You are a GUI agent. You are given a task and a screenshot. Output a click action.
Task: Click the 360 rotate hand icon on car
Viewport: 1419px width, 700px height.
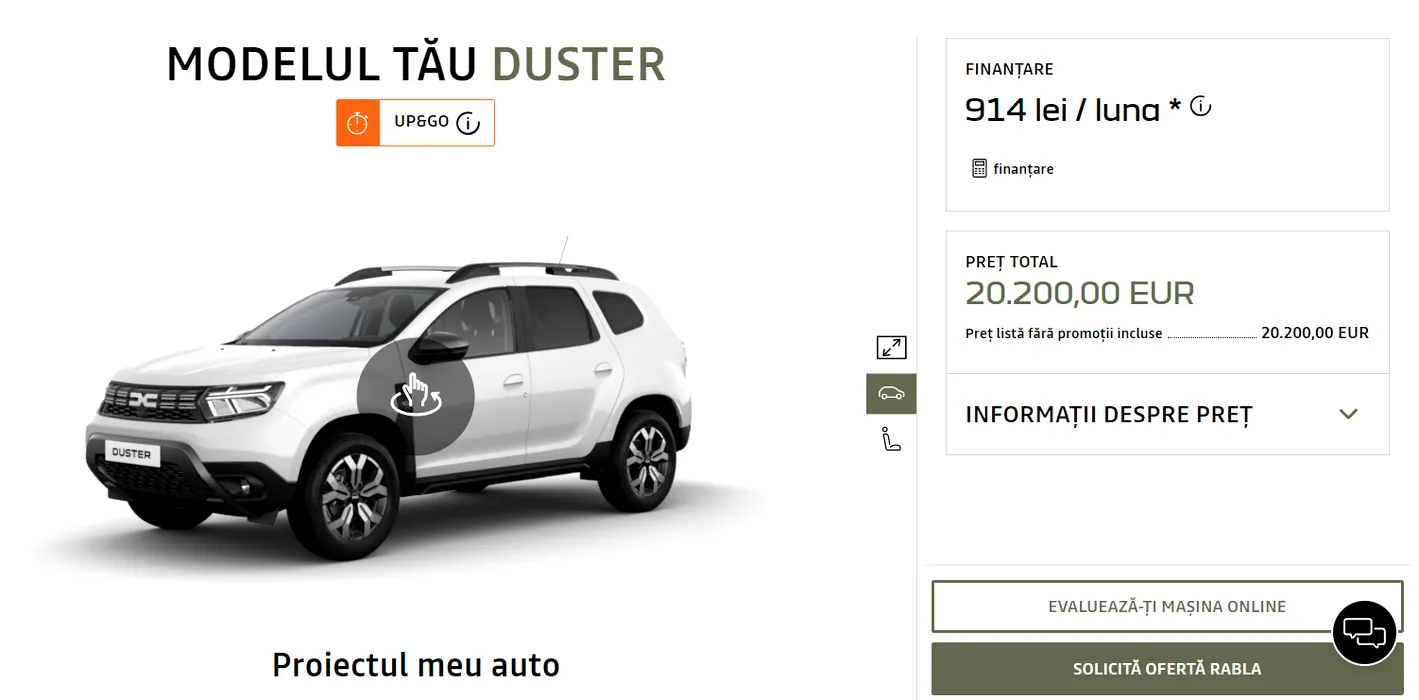416,396
